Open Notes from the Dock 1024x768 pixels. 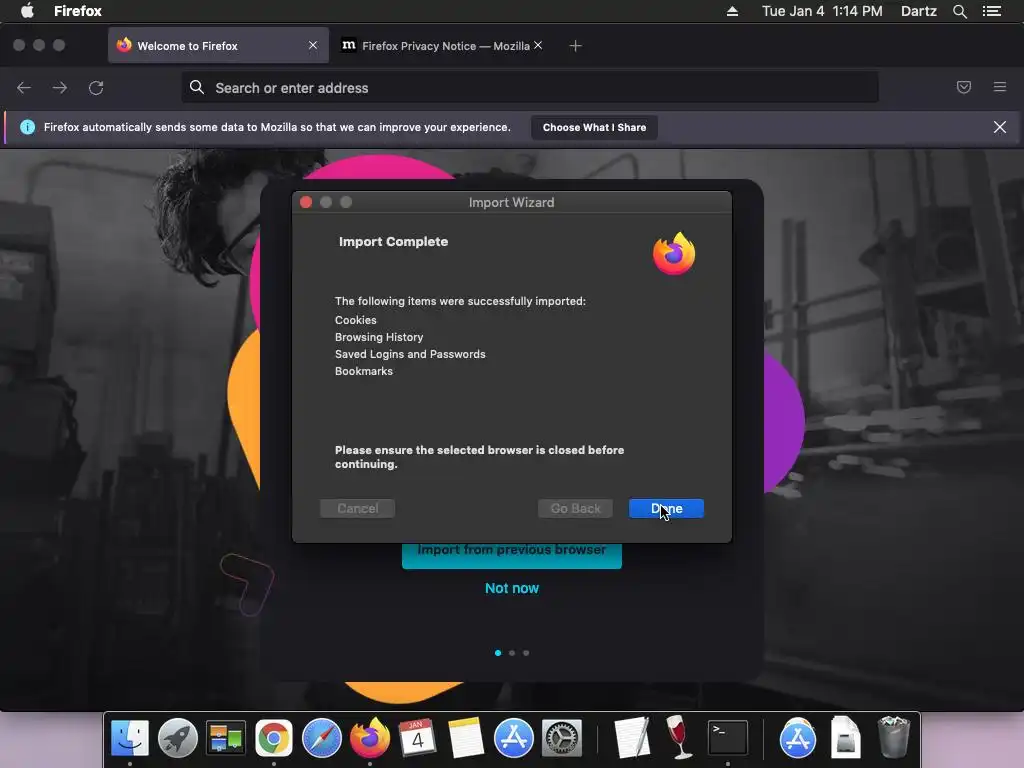point(466,738)
